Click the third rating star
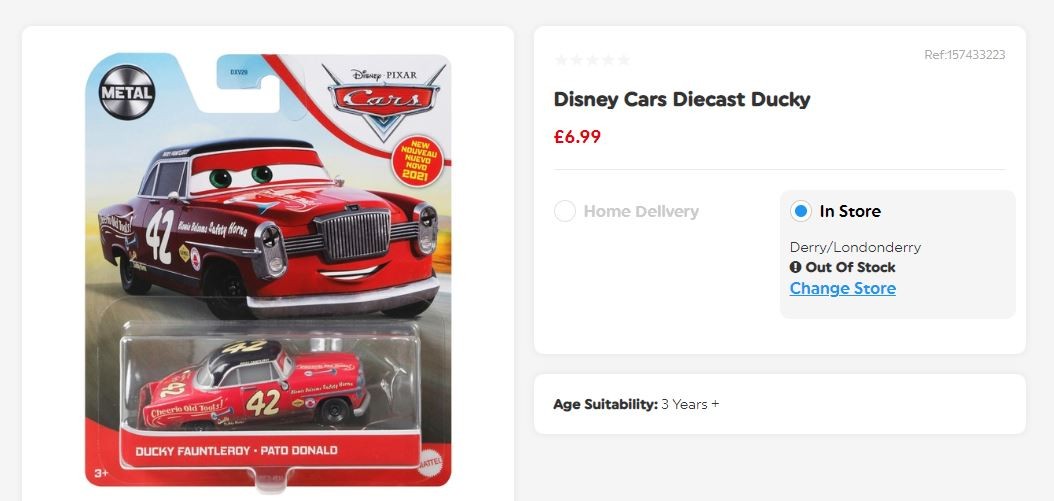The image size is (1054, 501). coord(592,61)
